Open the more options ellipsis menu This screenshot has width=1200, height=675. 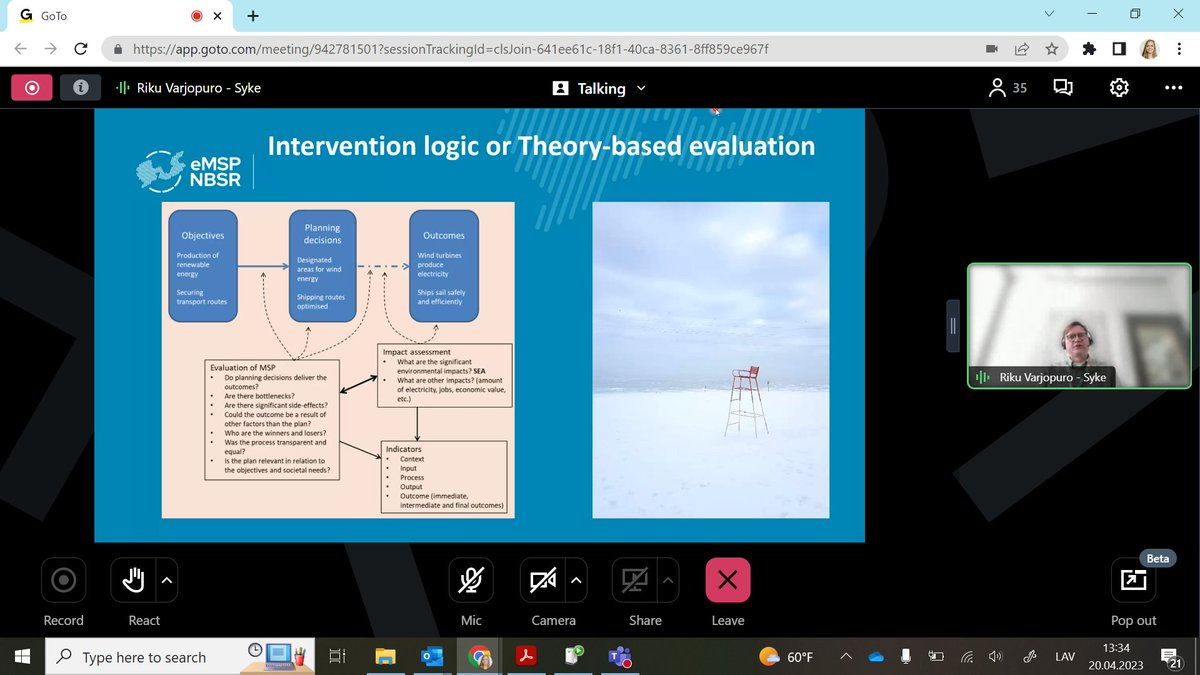(1173, 88)
